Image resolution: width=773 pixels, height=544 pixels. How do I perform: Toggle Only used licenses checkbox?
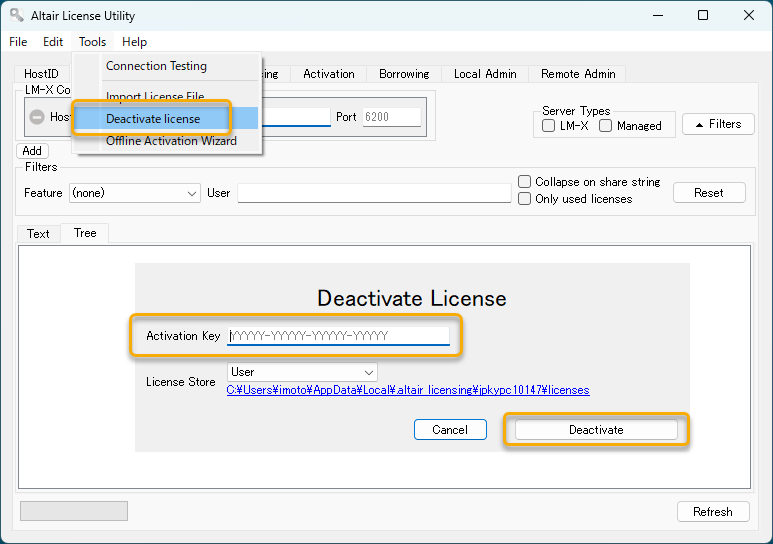point(525,199)
